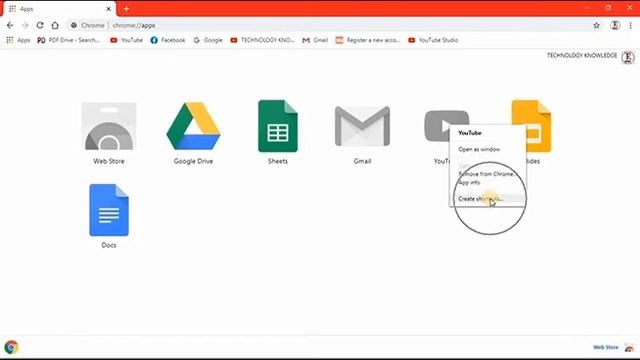Open a new tab with plus button
The width and height of the screenshot is (640, 360).
coord(126,9)
